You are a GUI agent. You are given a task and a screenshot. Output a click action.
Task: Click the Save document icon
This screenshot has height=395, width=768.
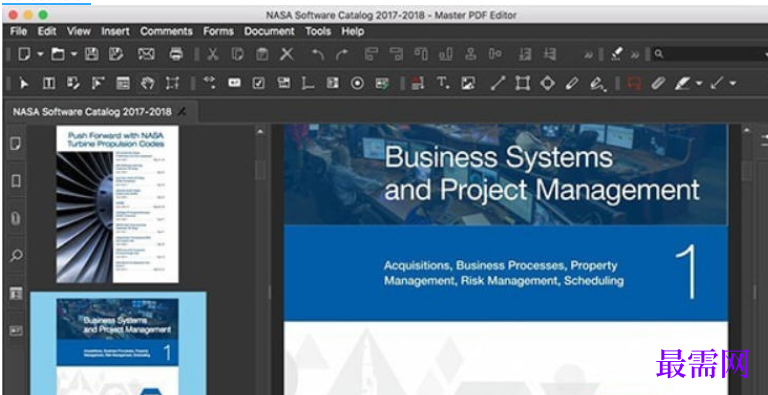[91, 54]
